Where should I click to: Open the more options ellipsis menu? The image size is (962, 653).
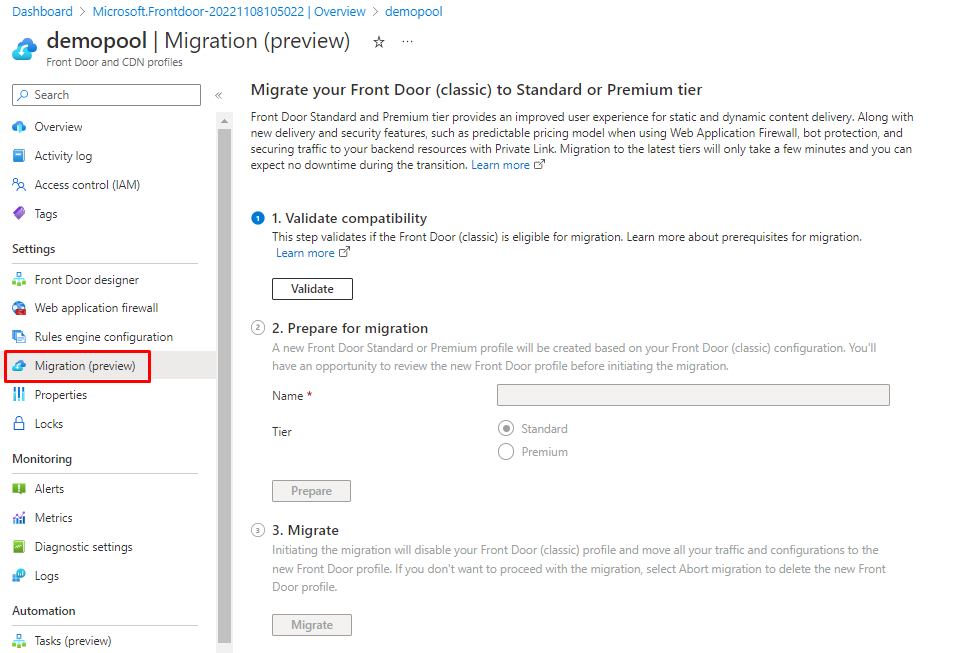(x=407, y=42)
